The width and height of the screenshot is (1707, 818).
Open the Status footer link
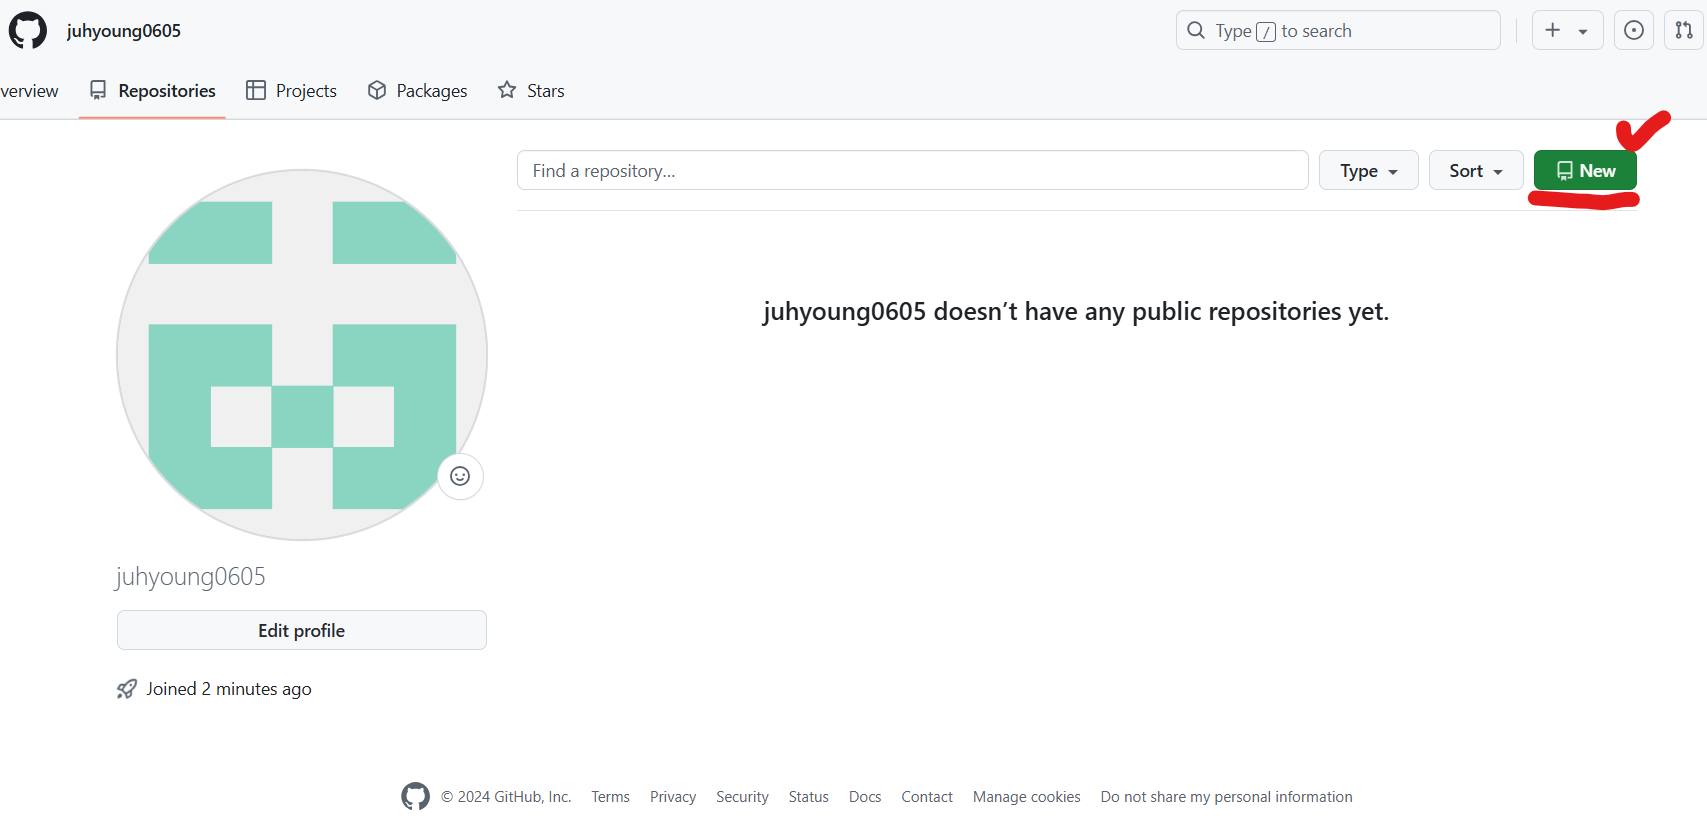(808, 797)
